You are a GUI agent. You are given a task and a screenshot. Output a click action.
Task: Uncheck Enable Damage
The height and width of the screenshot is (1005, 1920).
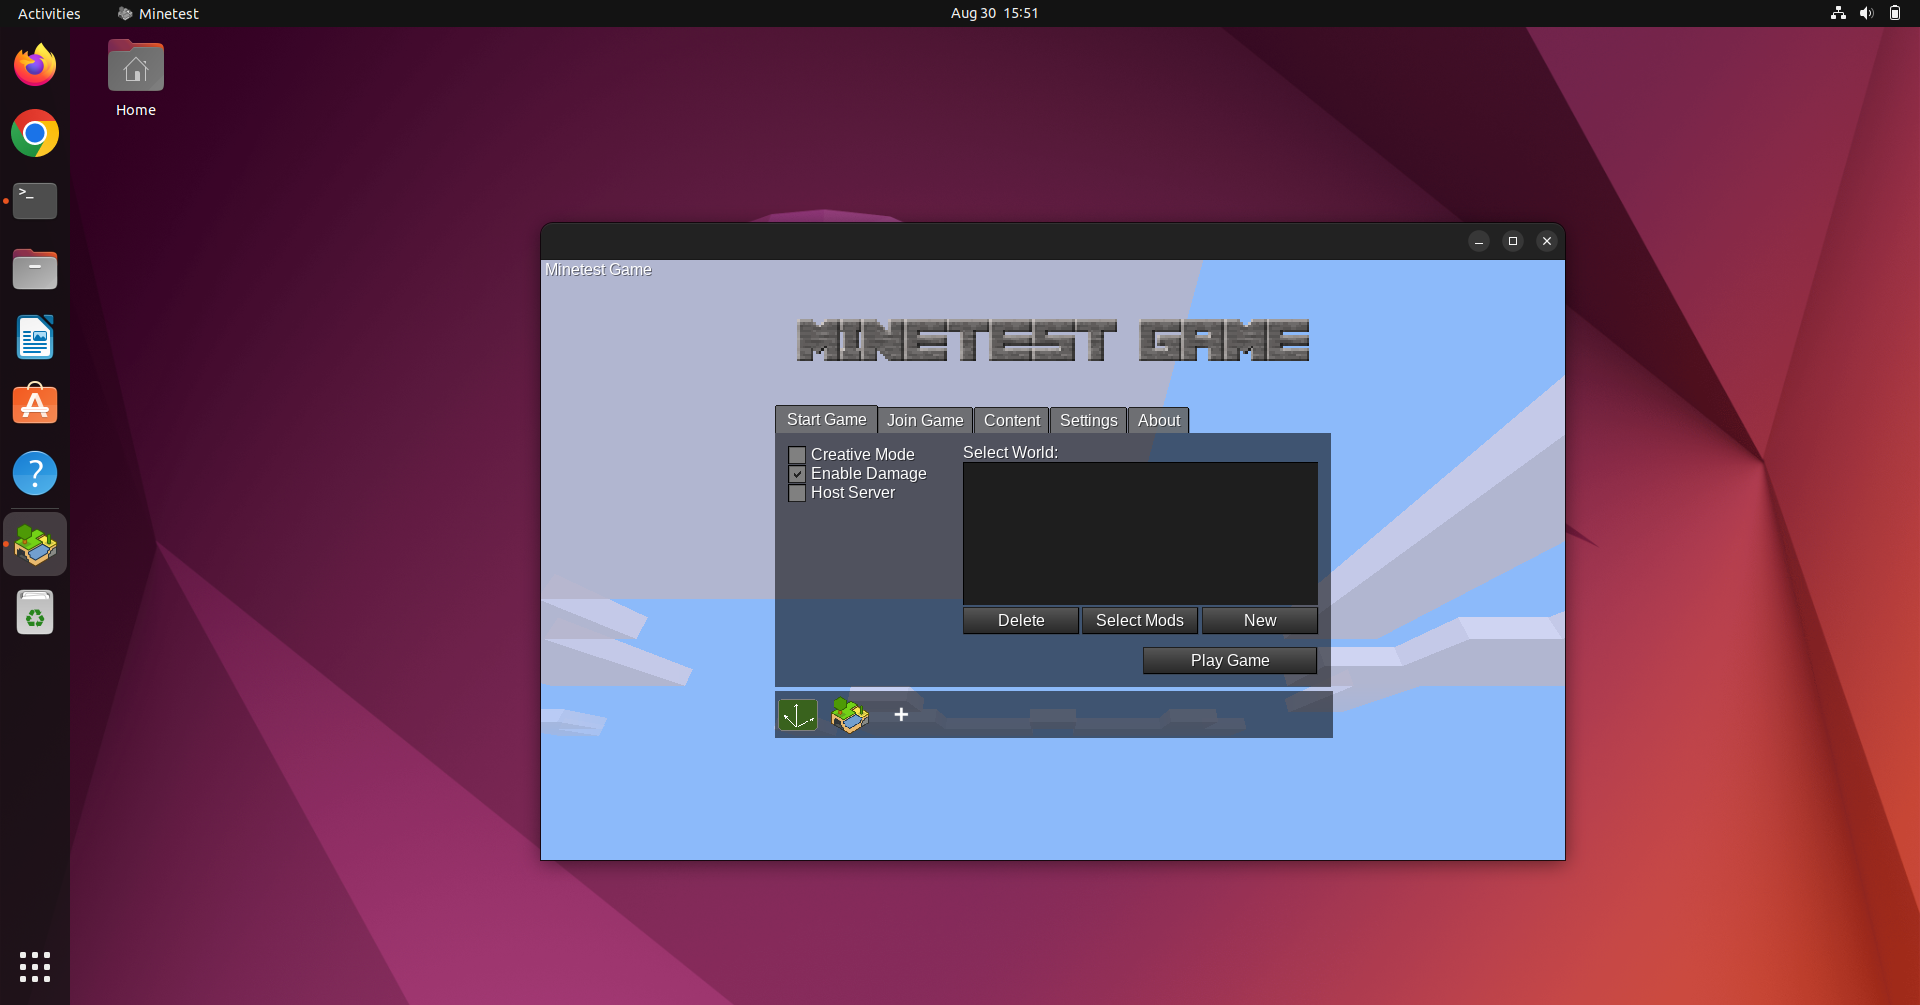(797, 474)
